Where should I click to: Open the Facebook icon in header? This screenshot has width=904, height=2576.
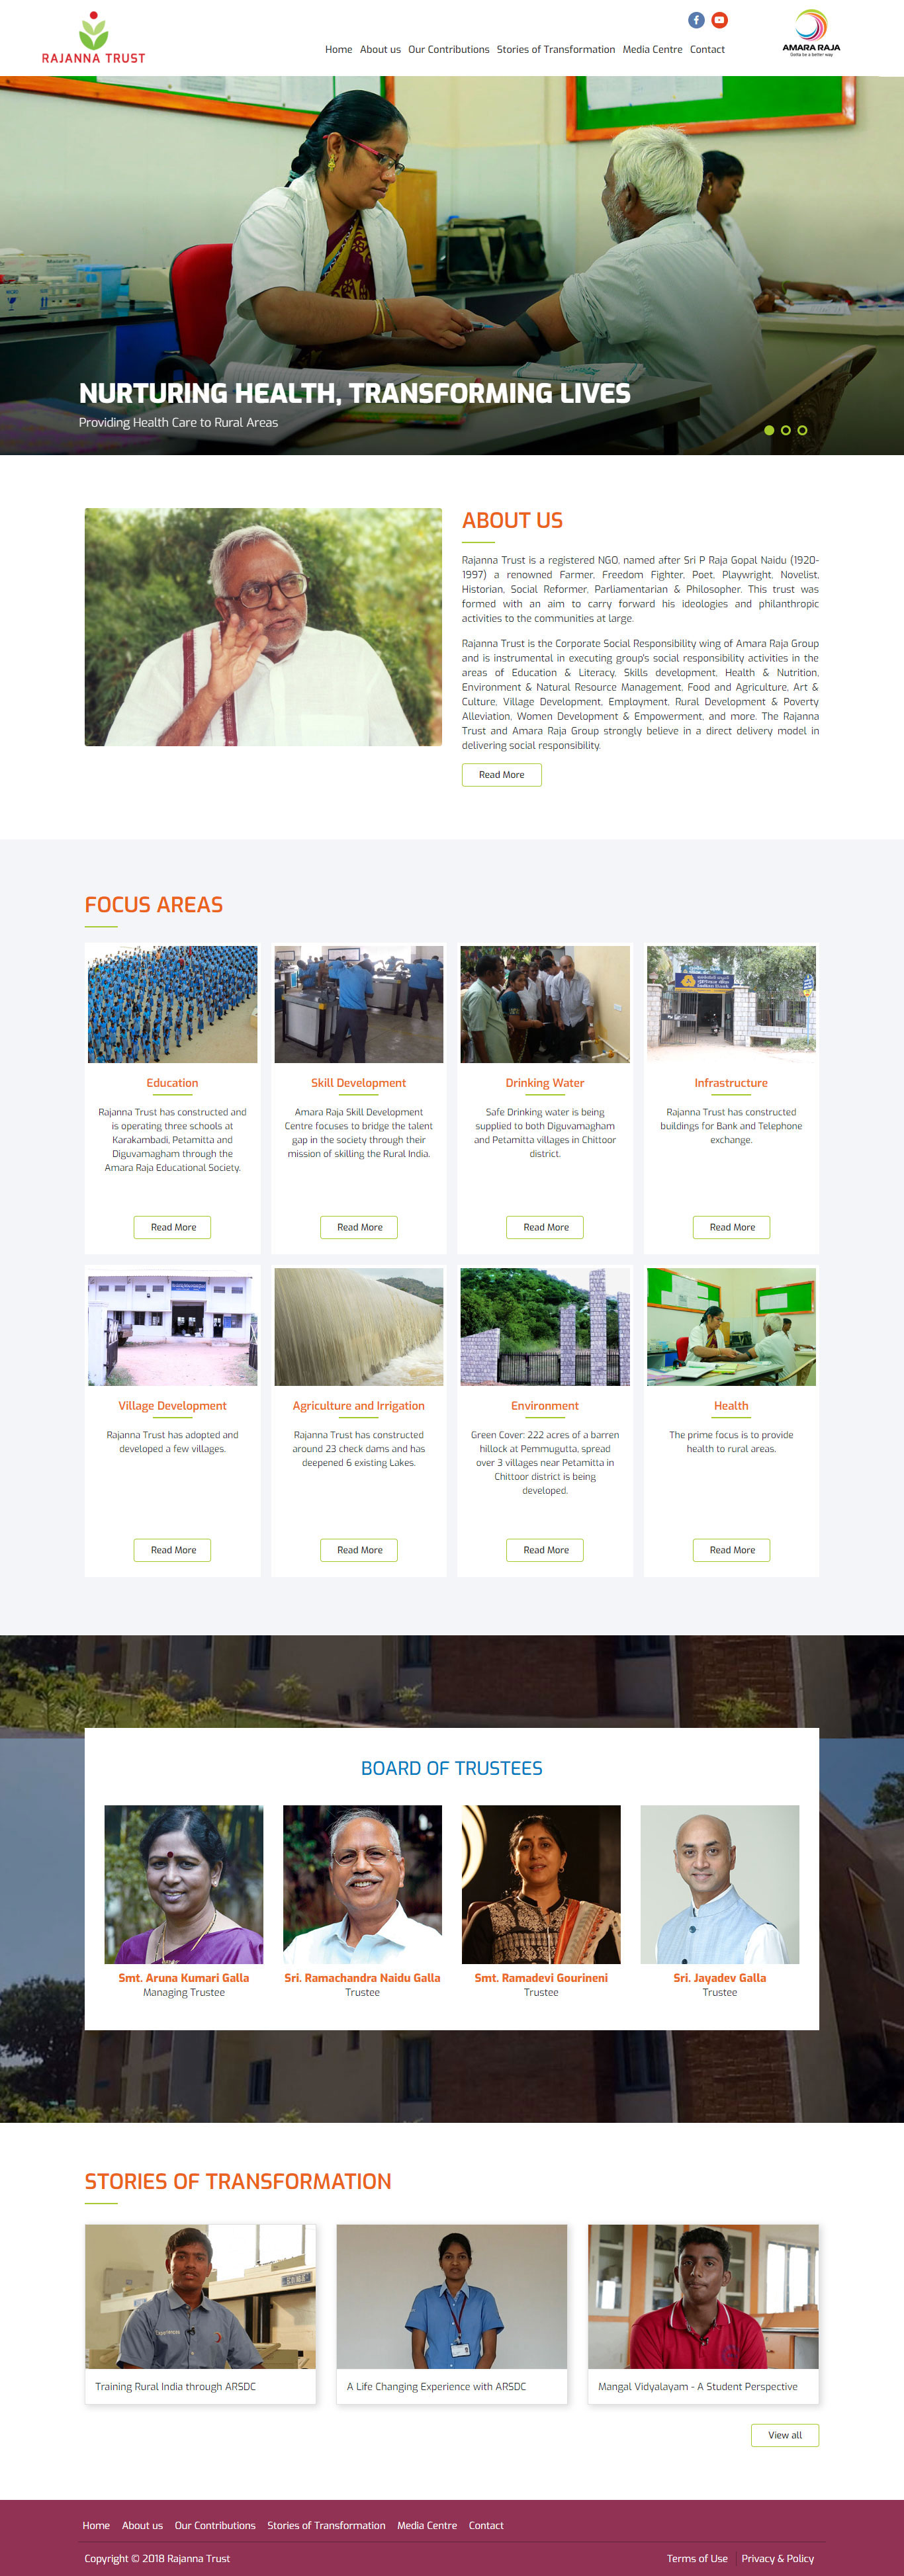(x=696, y=20)
